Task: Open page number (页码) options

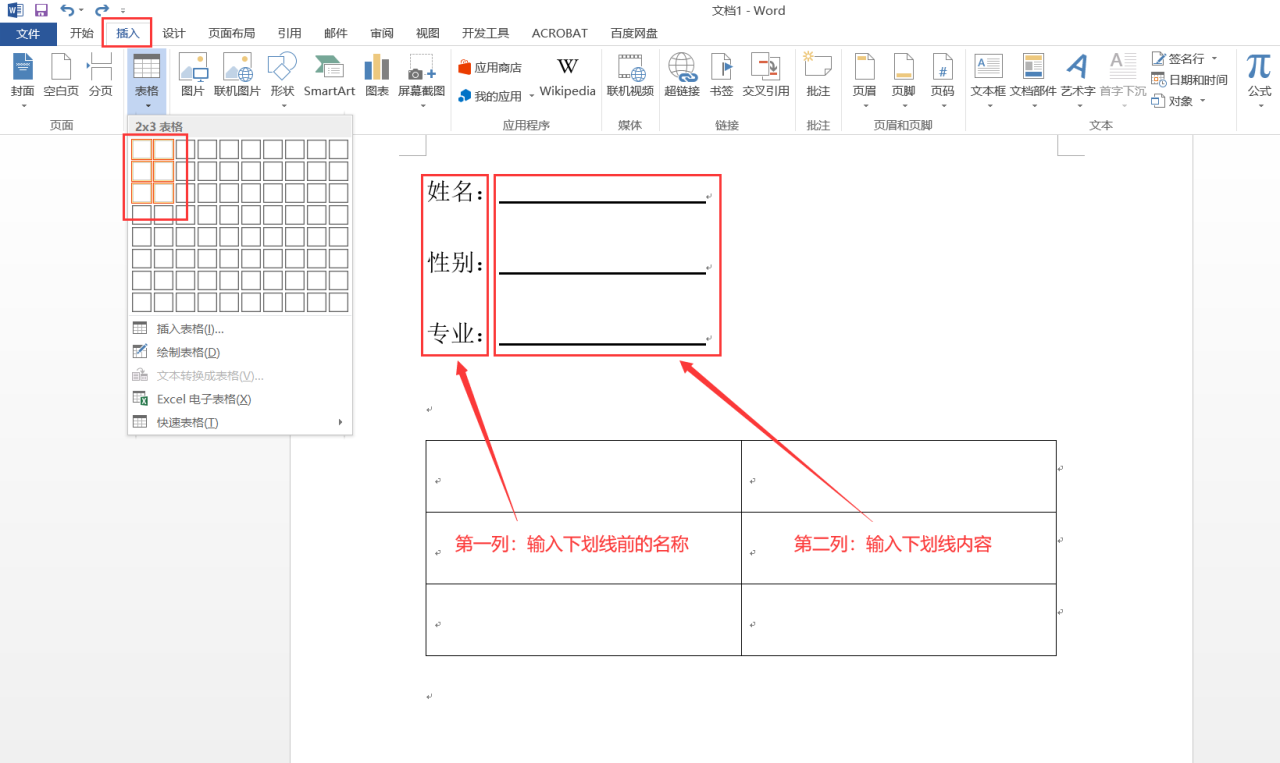Action: [x=942, y=80]
